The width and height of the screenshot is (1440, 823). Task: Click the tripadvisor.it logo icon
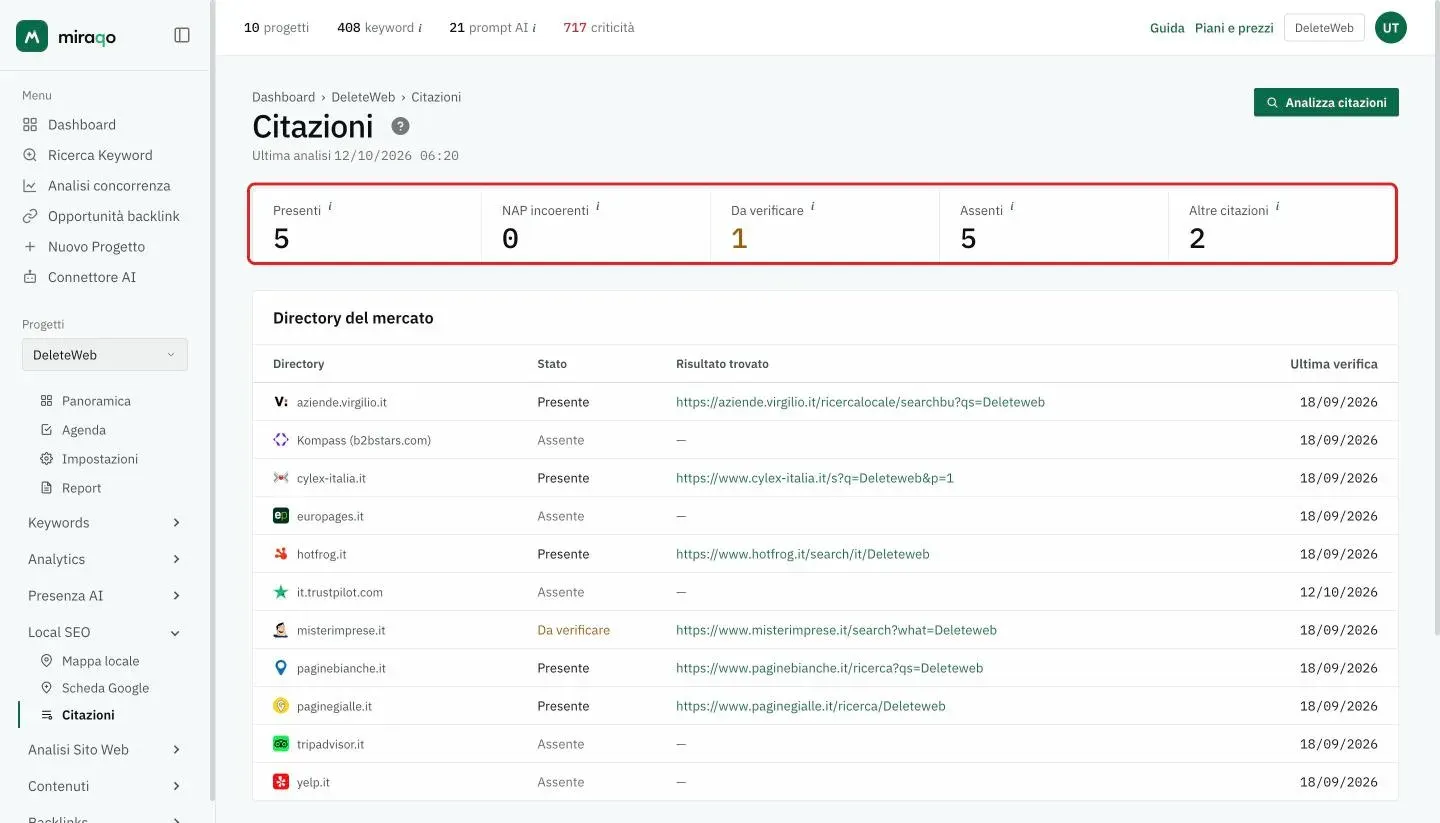281,744
